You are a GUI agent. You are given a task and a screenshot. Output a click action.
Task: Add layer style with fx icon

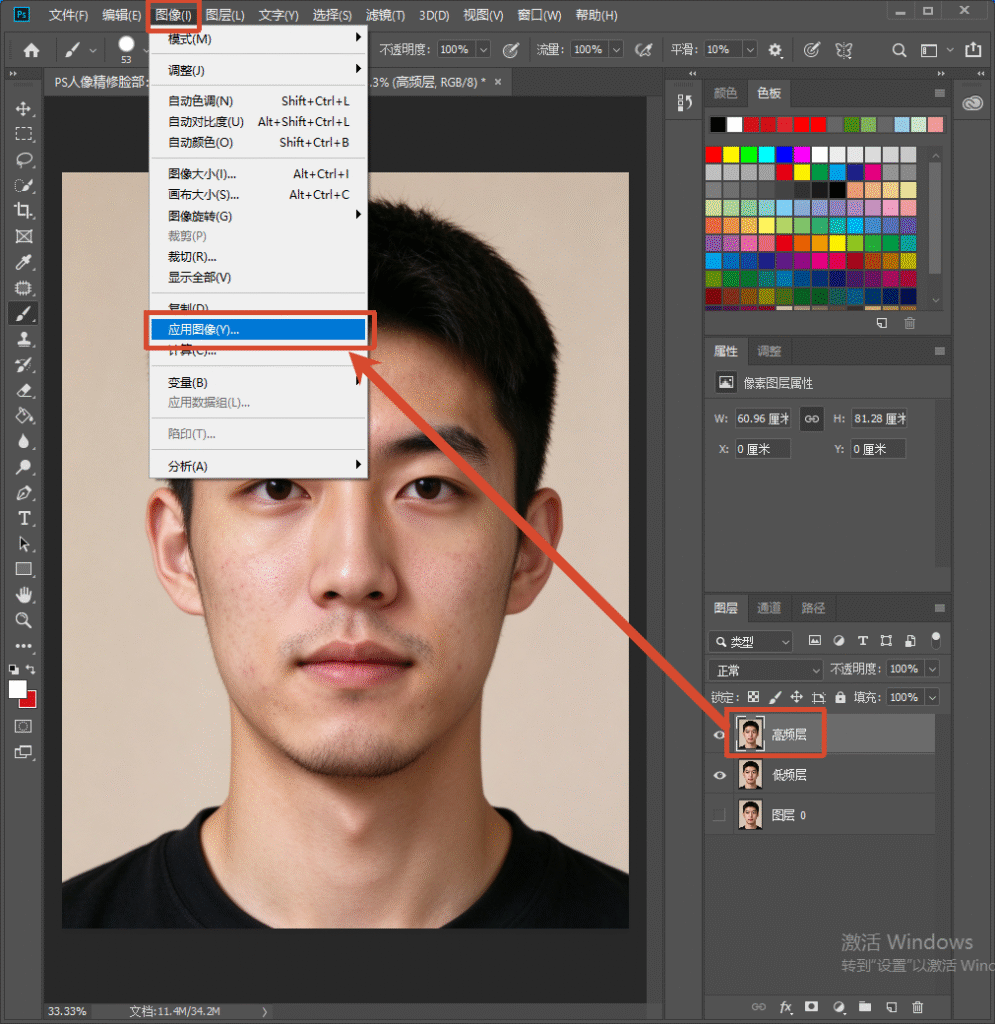(x=785, y=1007)
